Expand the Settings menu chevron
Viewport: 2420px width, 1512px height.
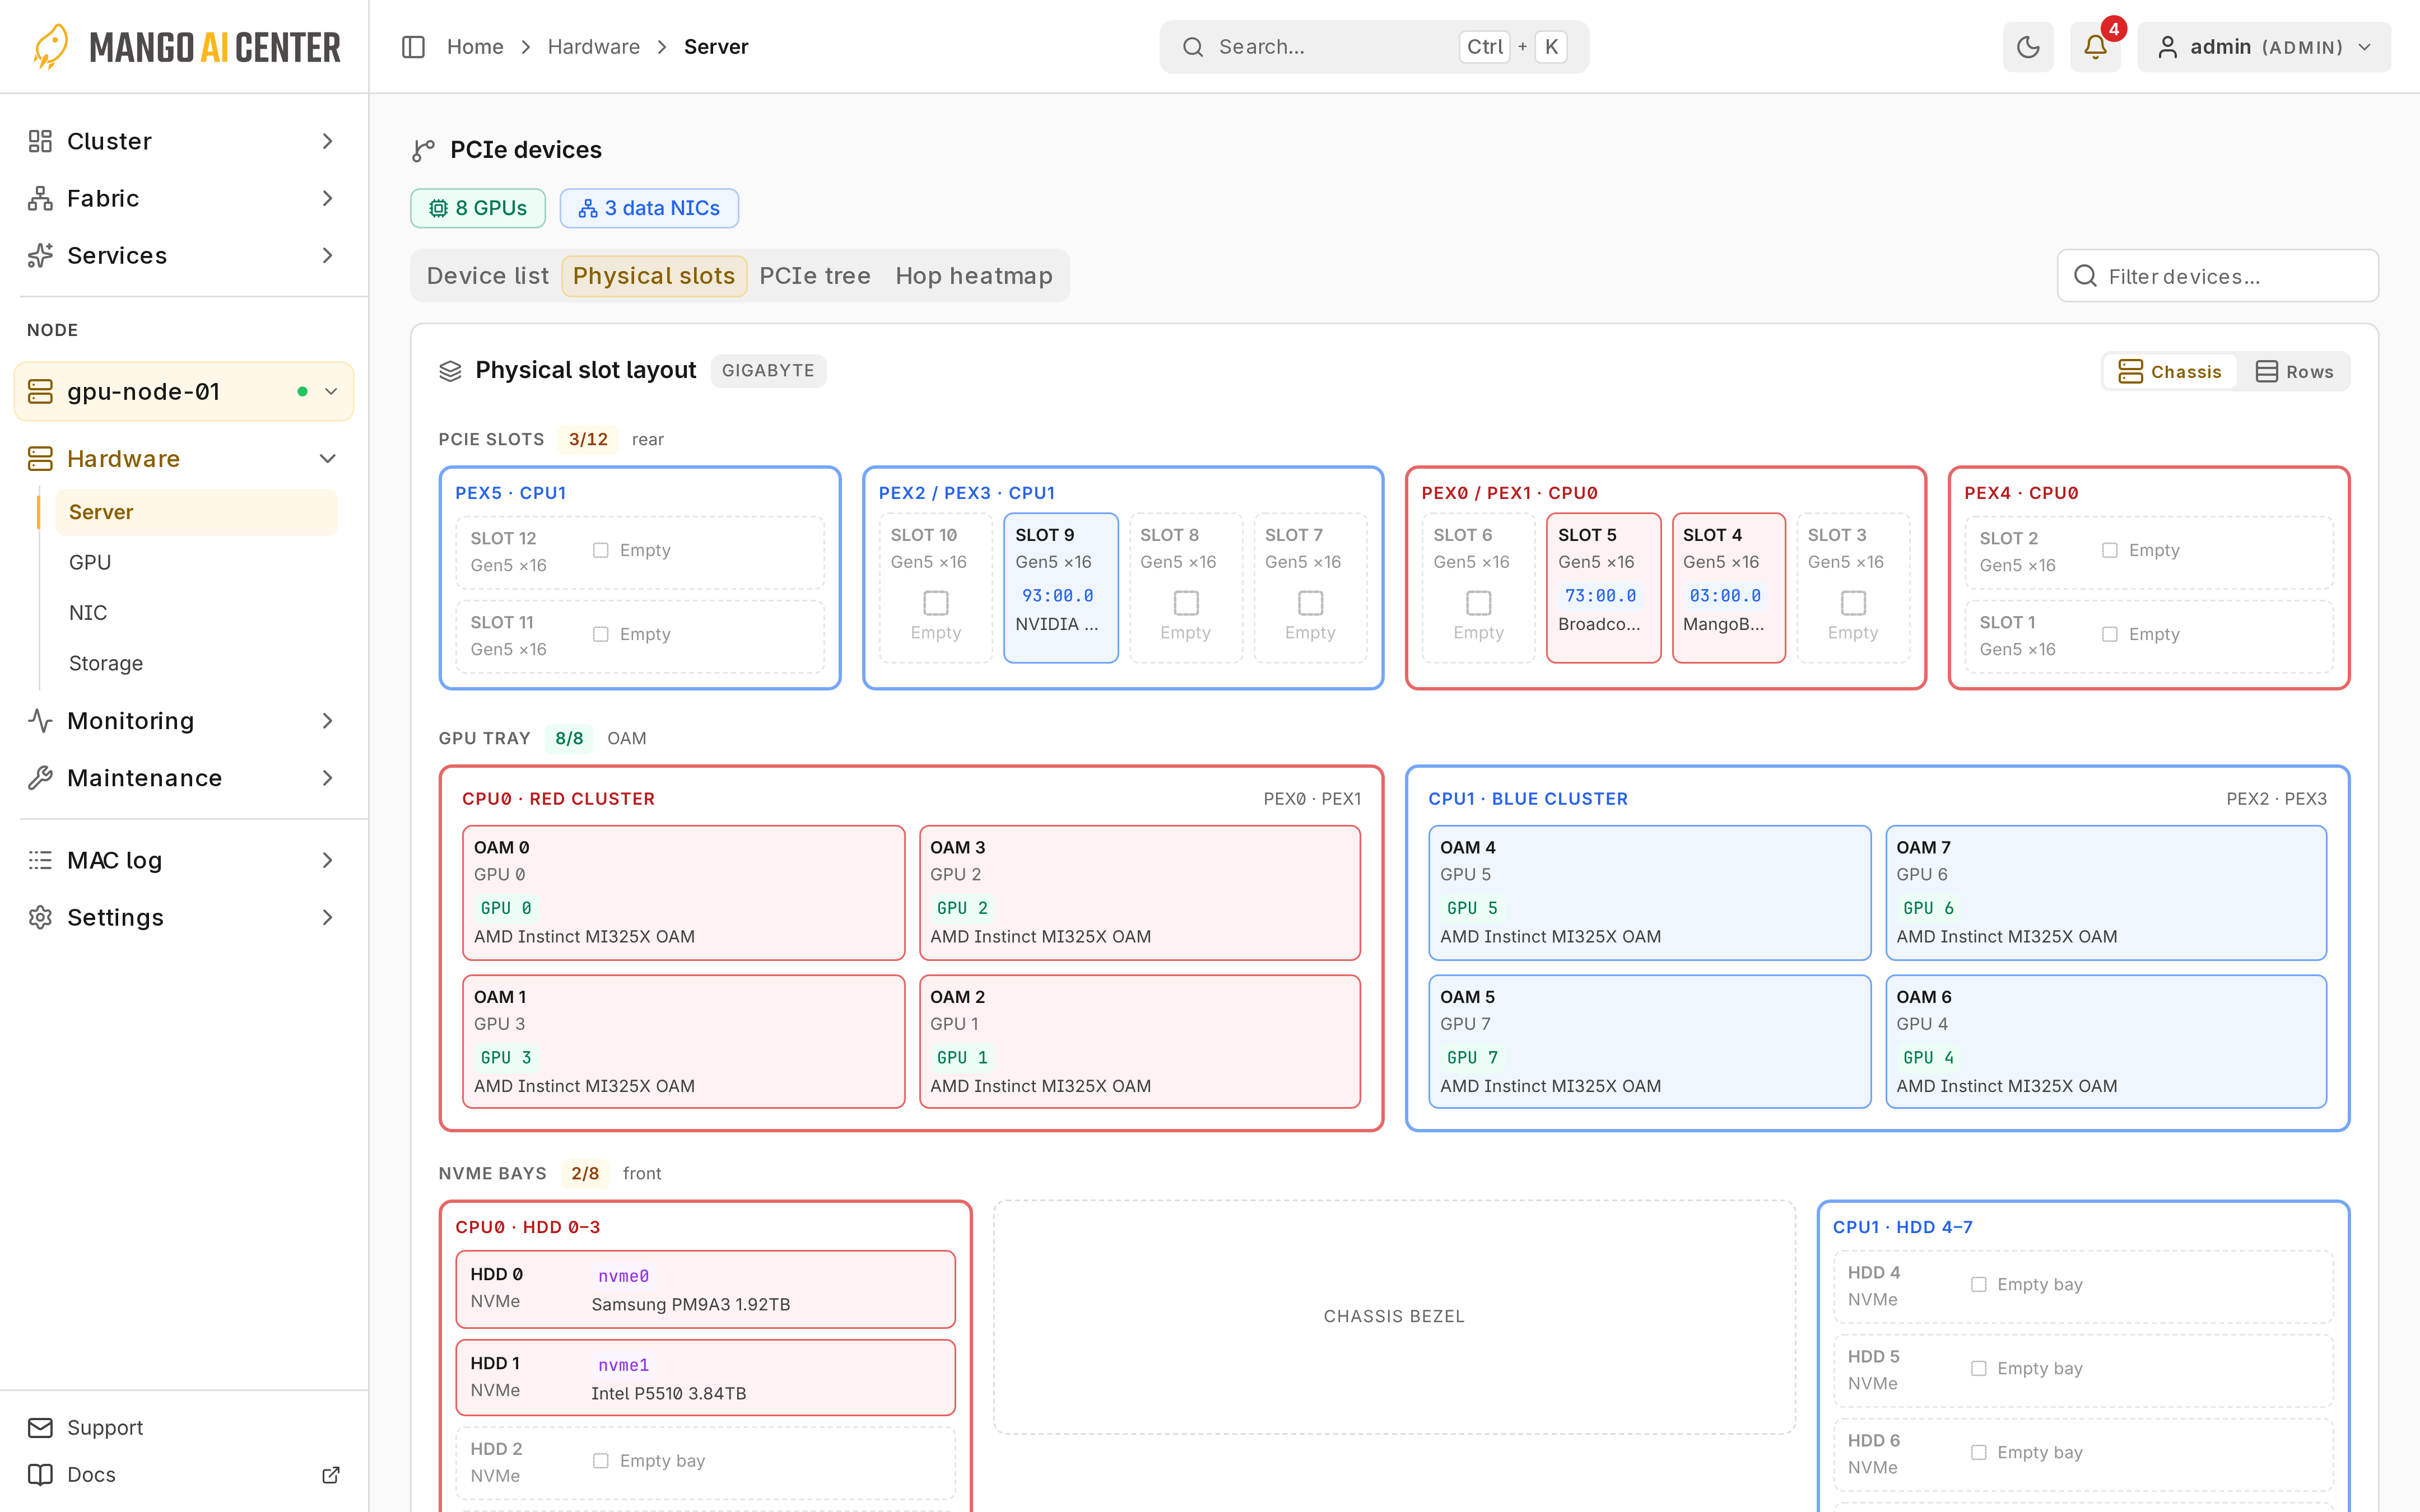pos(327,917)
